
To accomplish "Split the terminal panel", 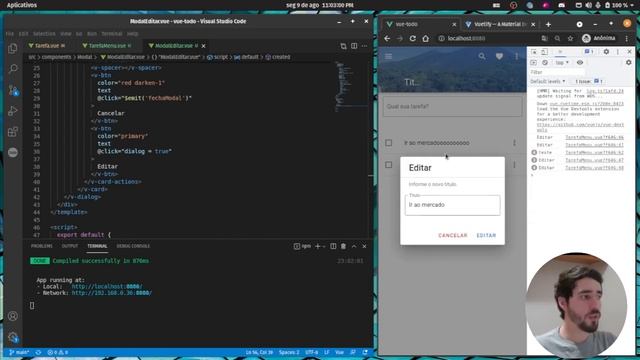I will [x=333, y=246].
